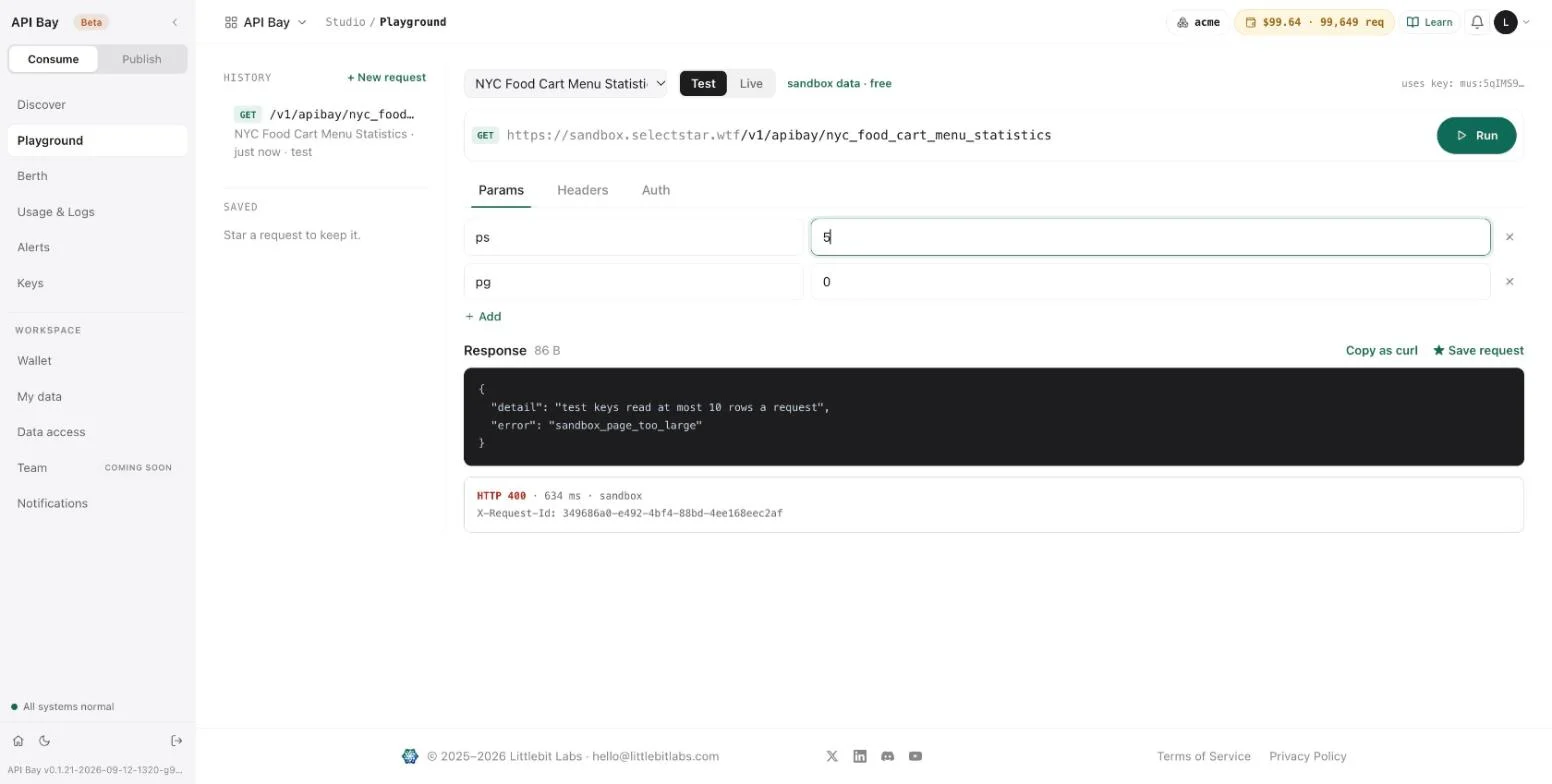Expand the API Bay app switcher dropdown
The height and width of the screenshot is (784, 1552).
(x=266, y=22)
